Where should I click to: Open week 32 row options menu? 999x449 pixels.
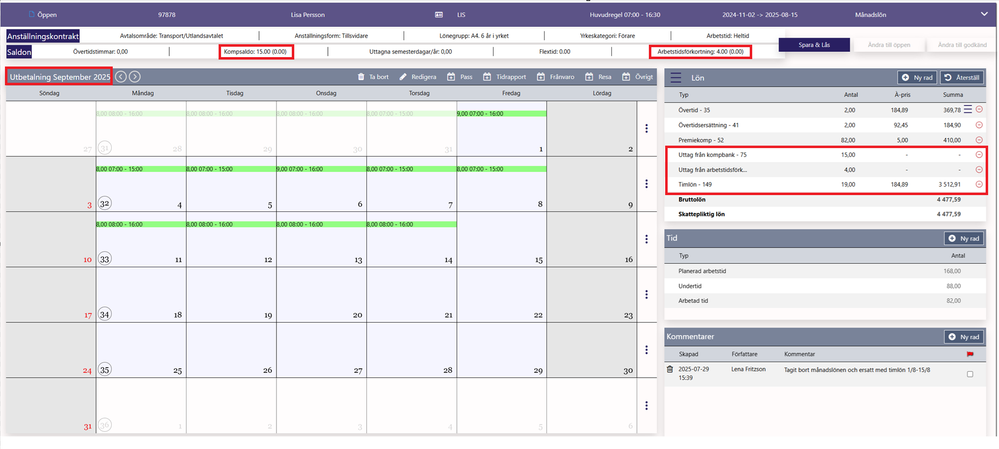[x=646, y=183]
